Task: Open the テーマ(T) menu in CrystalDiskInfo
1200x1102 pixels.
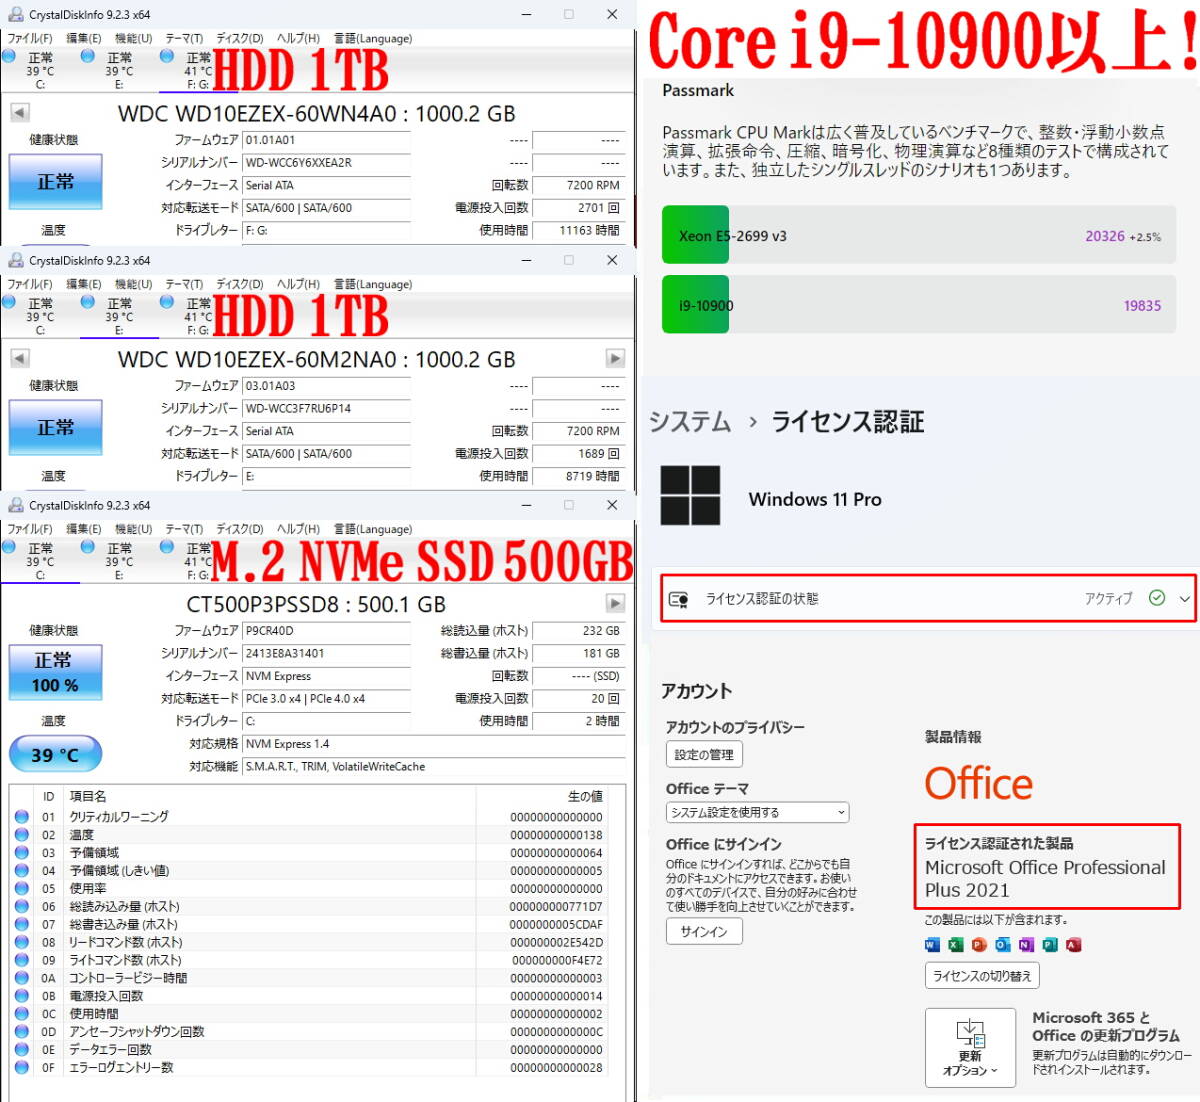Action: 181,38
